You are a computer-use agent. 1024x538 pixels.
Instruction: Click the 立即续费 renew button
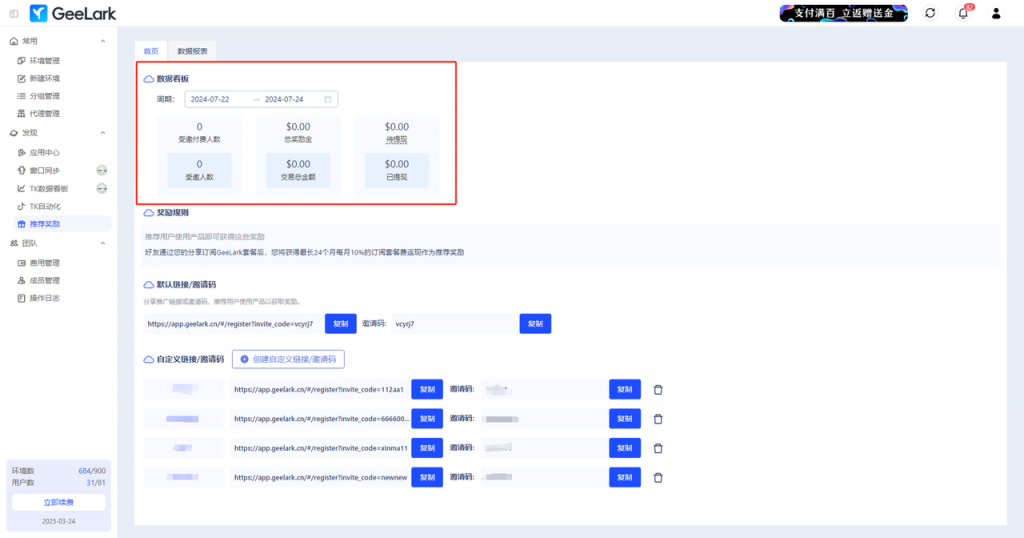(58, 502)
